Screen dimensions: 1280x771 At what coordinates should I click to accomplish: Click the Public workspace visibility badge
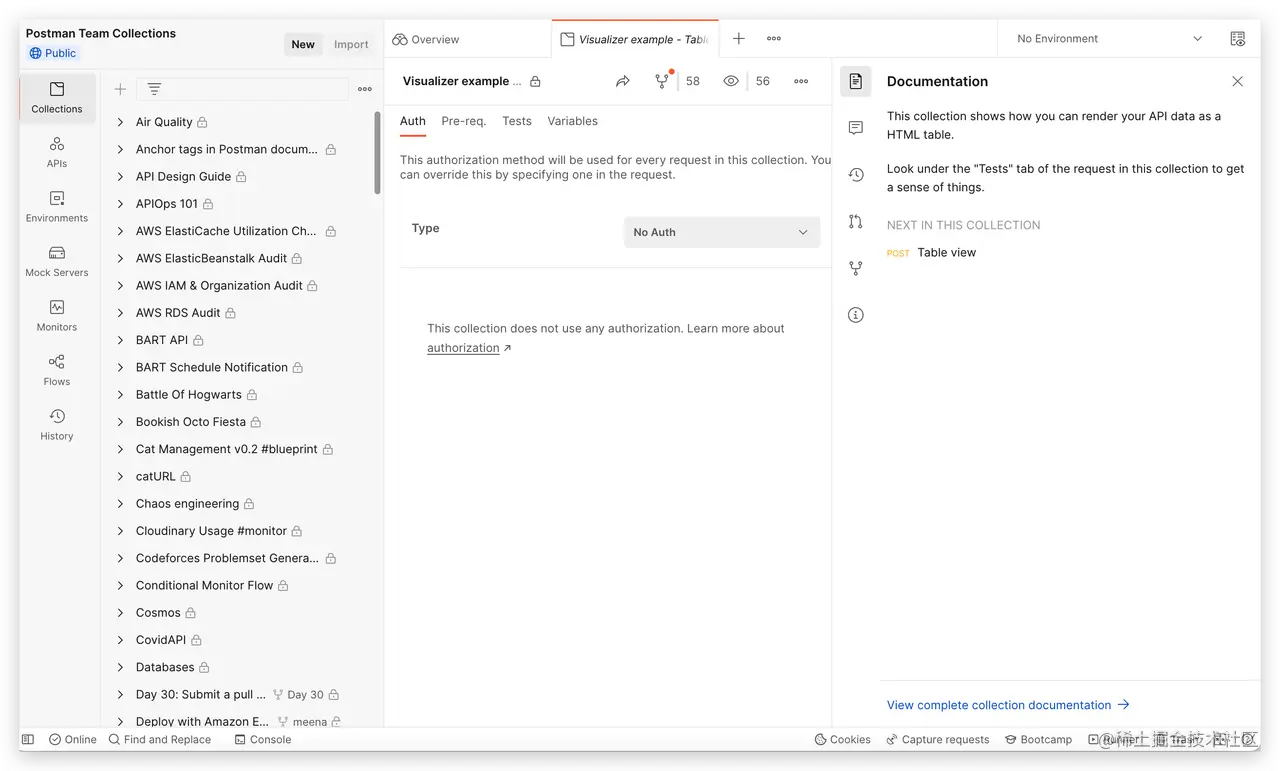click(x=53, y=53)
